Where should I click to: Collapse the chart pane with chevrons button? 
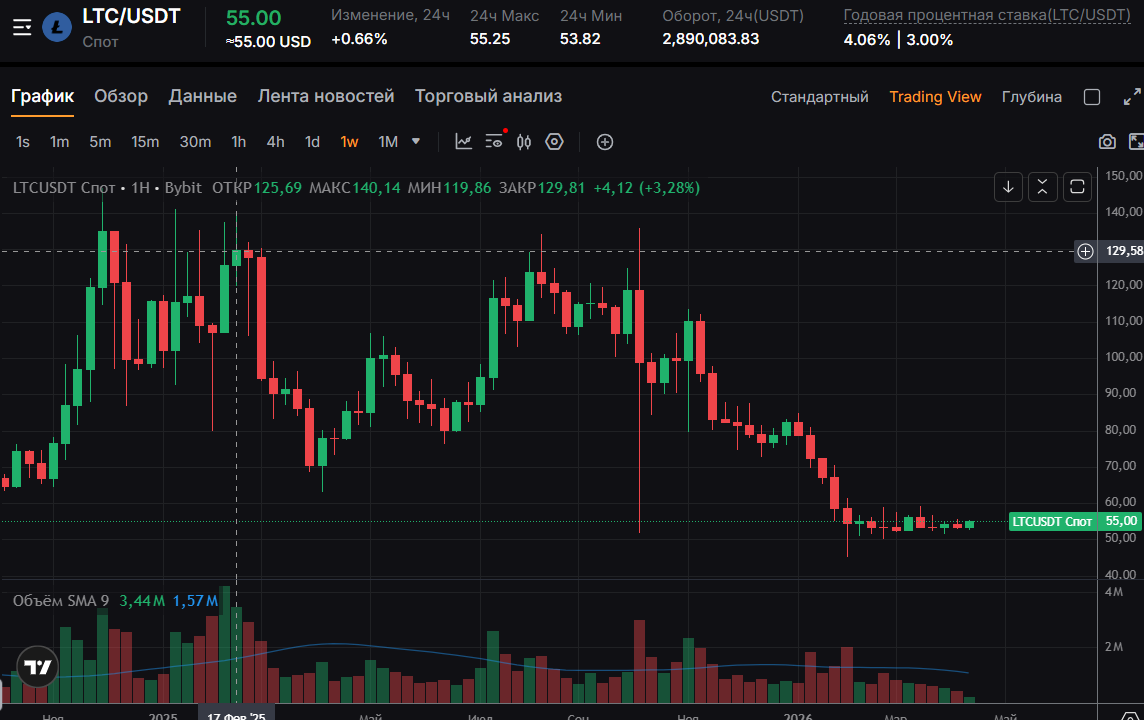tap(1043, 186)
